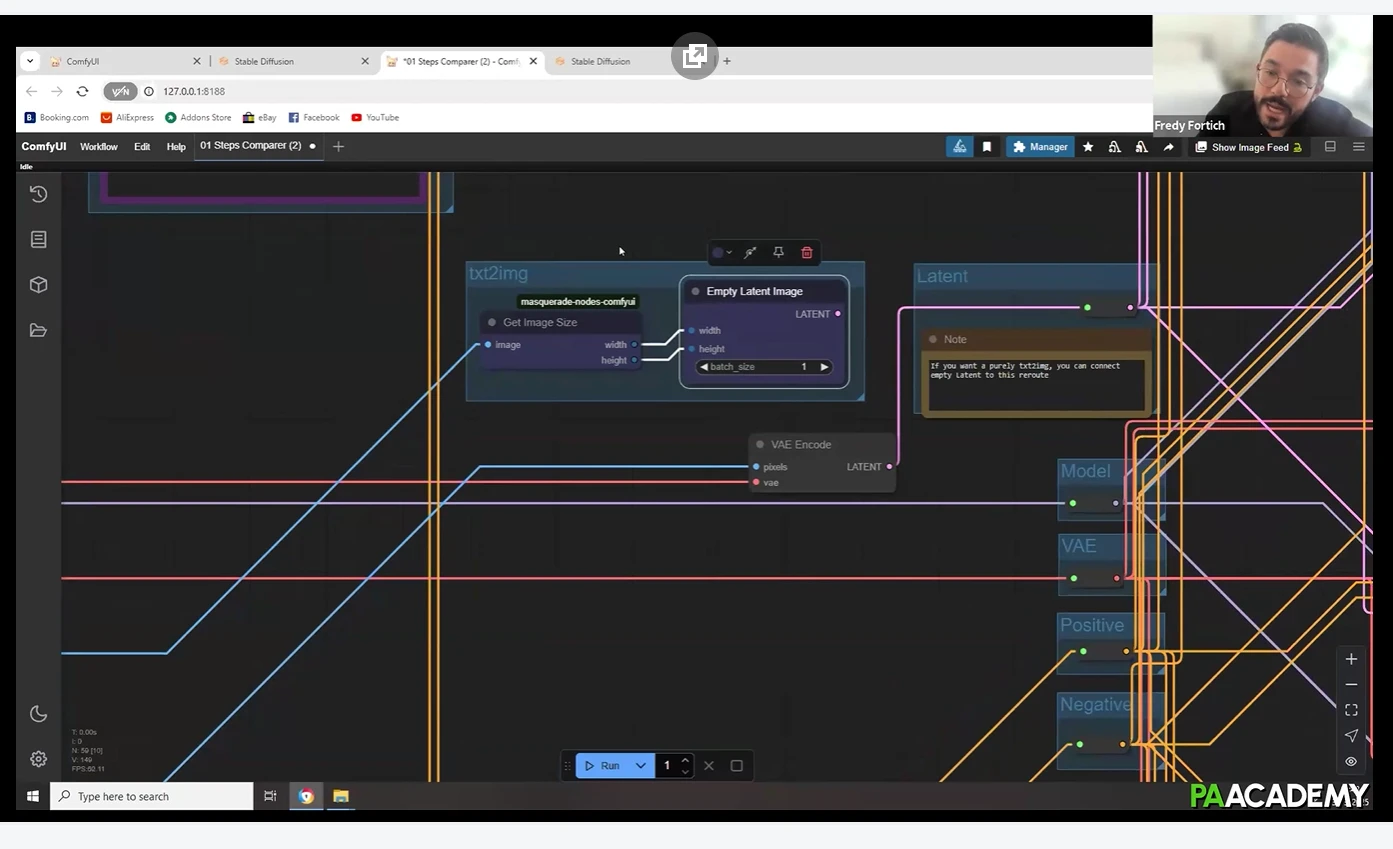Collapse the Empty Latent Image node
Screen dimensions: 1393x849
696,292
